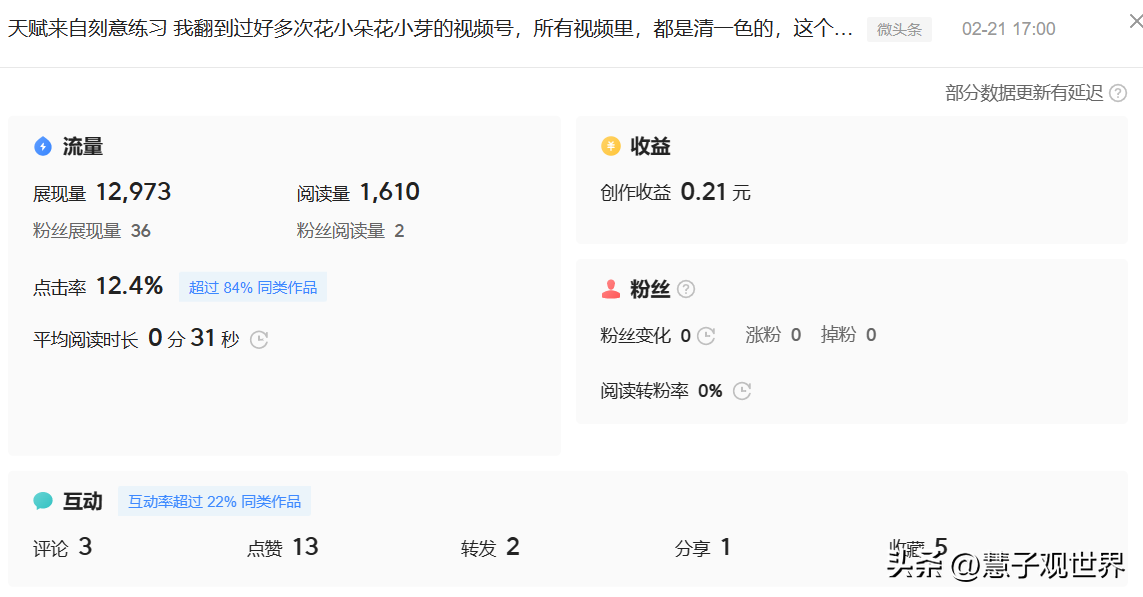Click the blue lightning 流量 icon
This screenshot has width=1143, height=597.
(43, 147)
